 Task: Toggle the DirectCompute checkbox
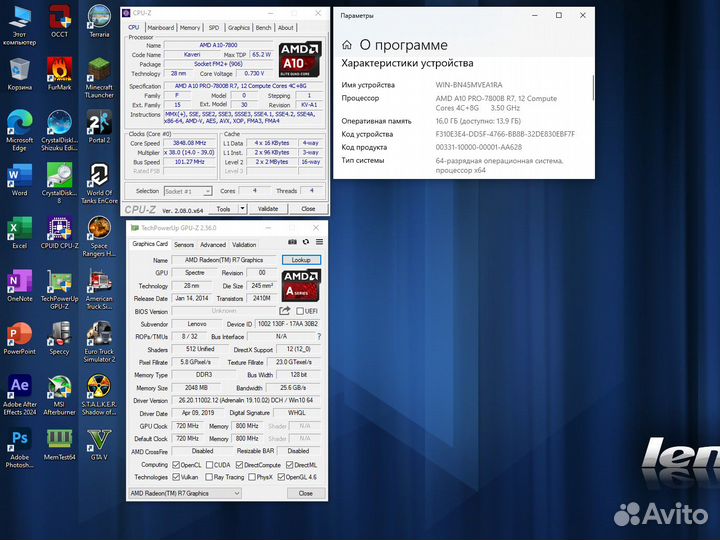[x=239, y=465]
